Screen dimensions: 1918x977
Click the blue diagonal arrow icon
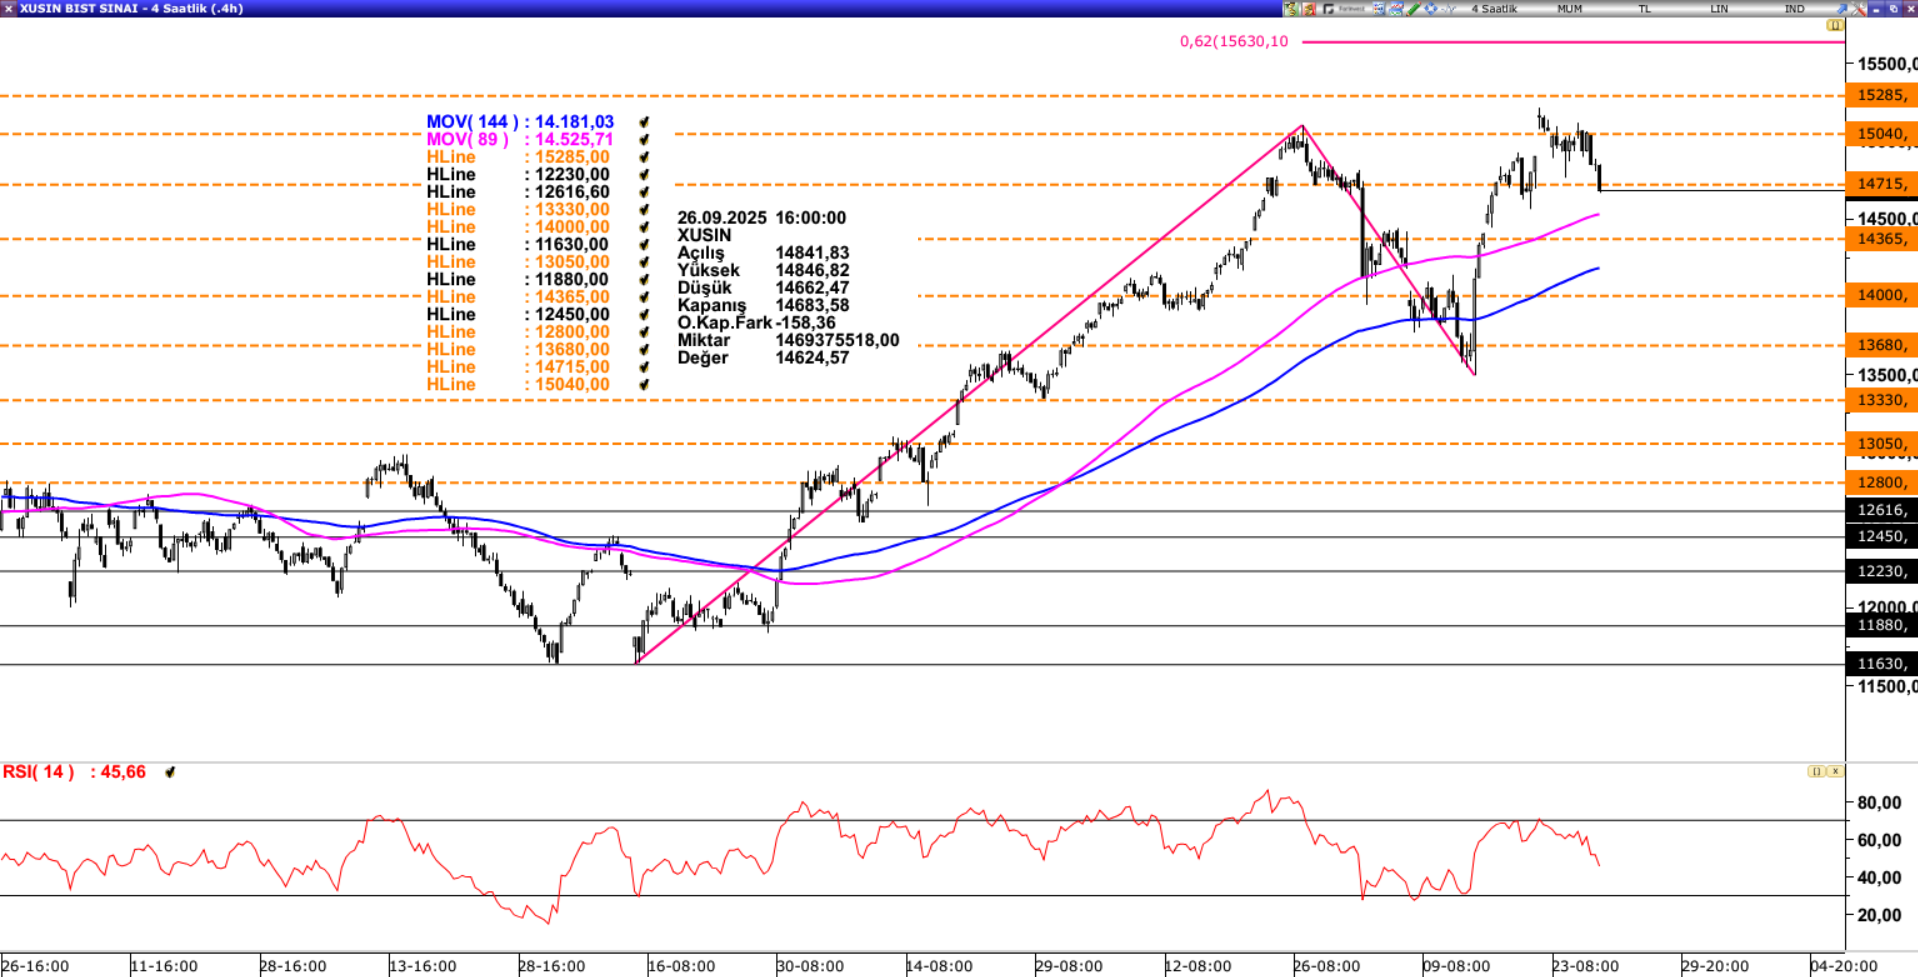pos(1841,8)
